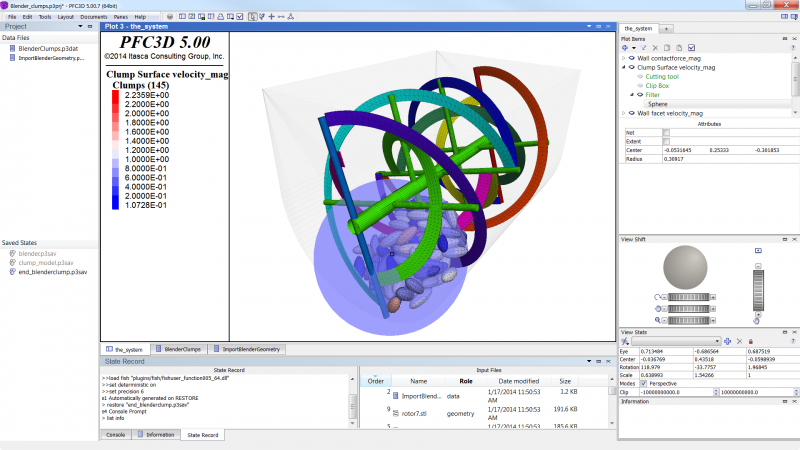Open the Layout menu
Image resolution: width=800 pixels, height=450 pixels.
(x=65, y=17)
